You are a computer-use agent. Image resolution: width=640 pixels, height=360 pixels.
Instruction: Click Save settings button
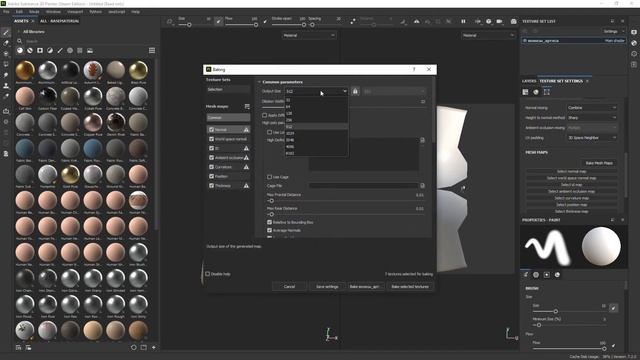(x=327, y=287)
